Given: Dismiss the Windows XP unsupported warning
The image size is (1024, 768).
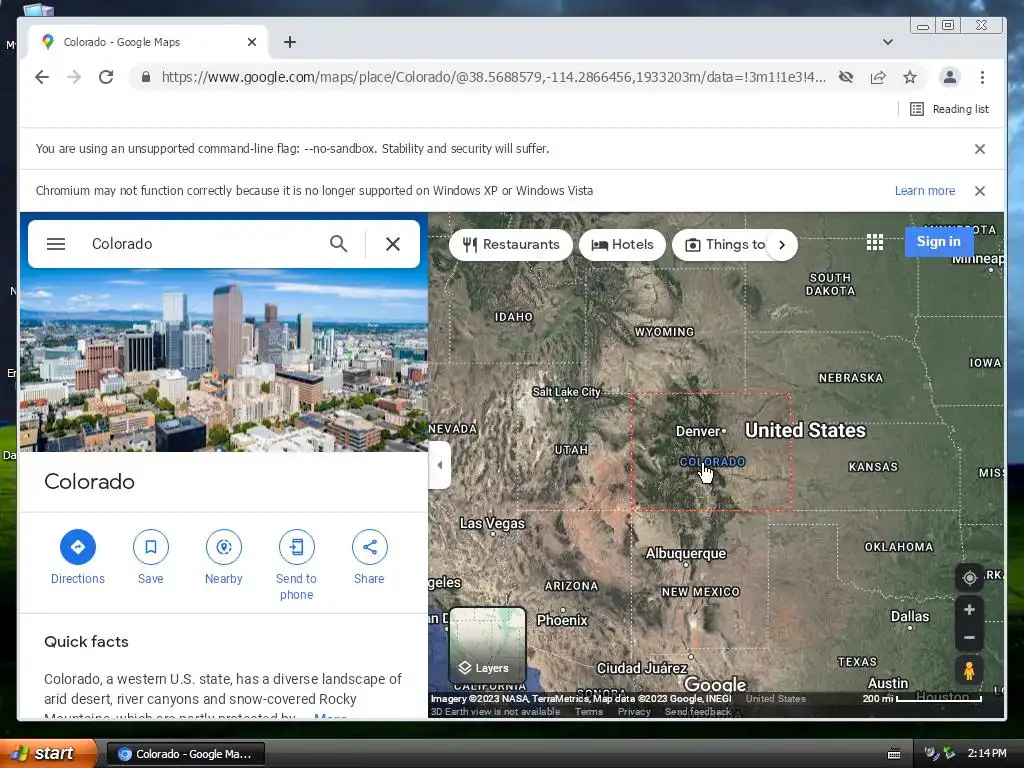Looking at the screenshot, I should click(x=980, y=191).
